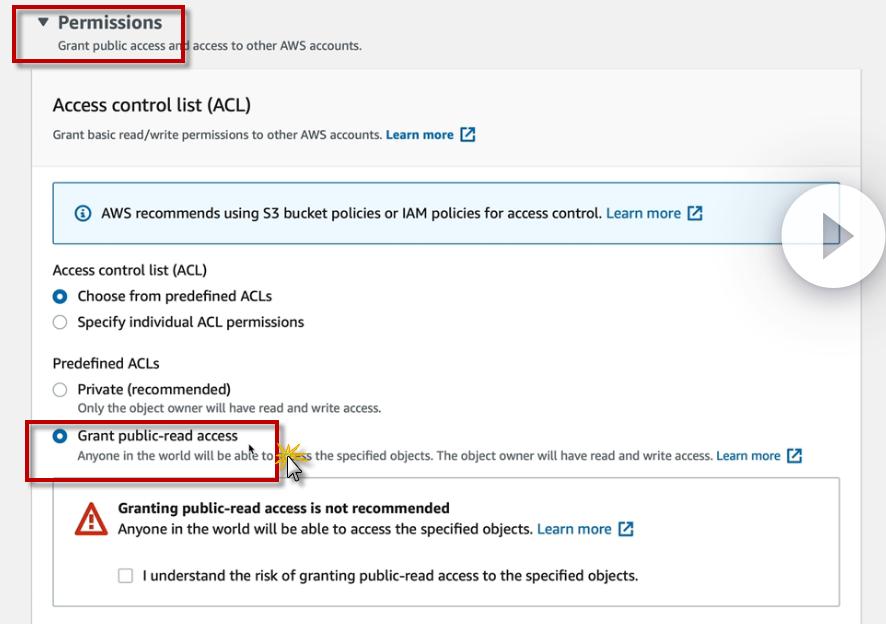
Task: Click external link icon after the public-read description
Action: (795, 456)
